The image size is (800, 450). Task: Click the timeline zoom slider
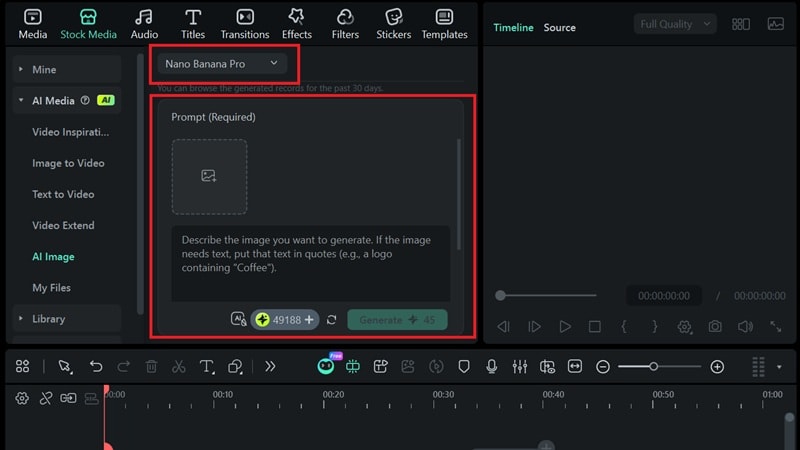660,366
